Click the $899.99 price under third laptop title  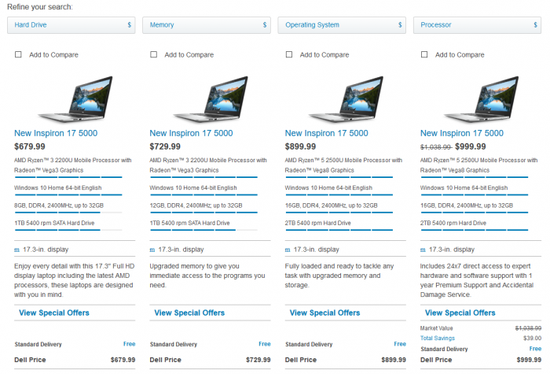pyautogui.click(x=301, y=147)
